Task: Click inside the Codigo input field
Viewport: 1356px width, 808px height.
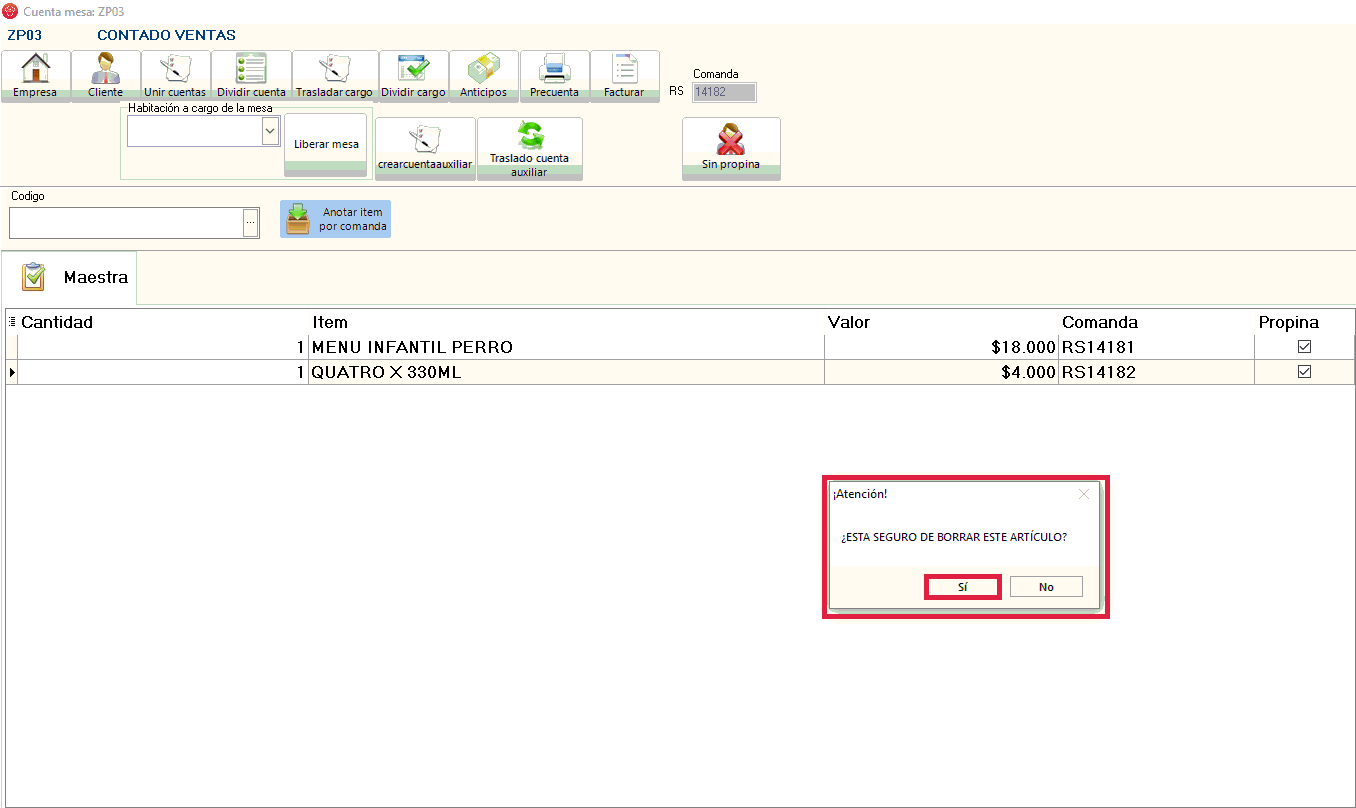Action: (125, 223)
